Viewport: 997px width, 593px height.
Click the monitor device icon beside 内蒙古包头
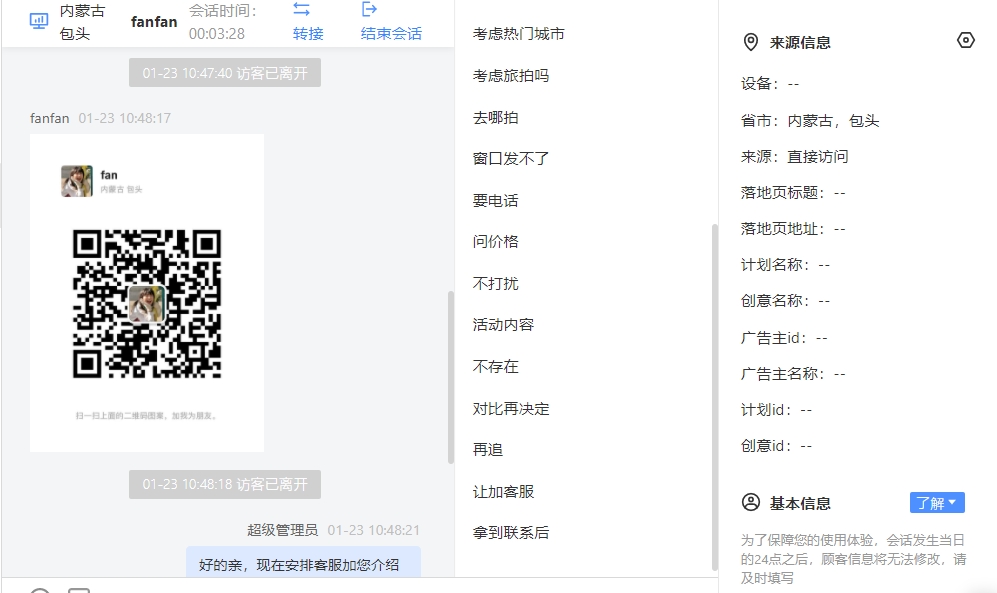[39, 21]
